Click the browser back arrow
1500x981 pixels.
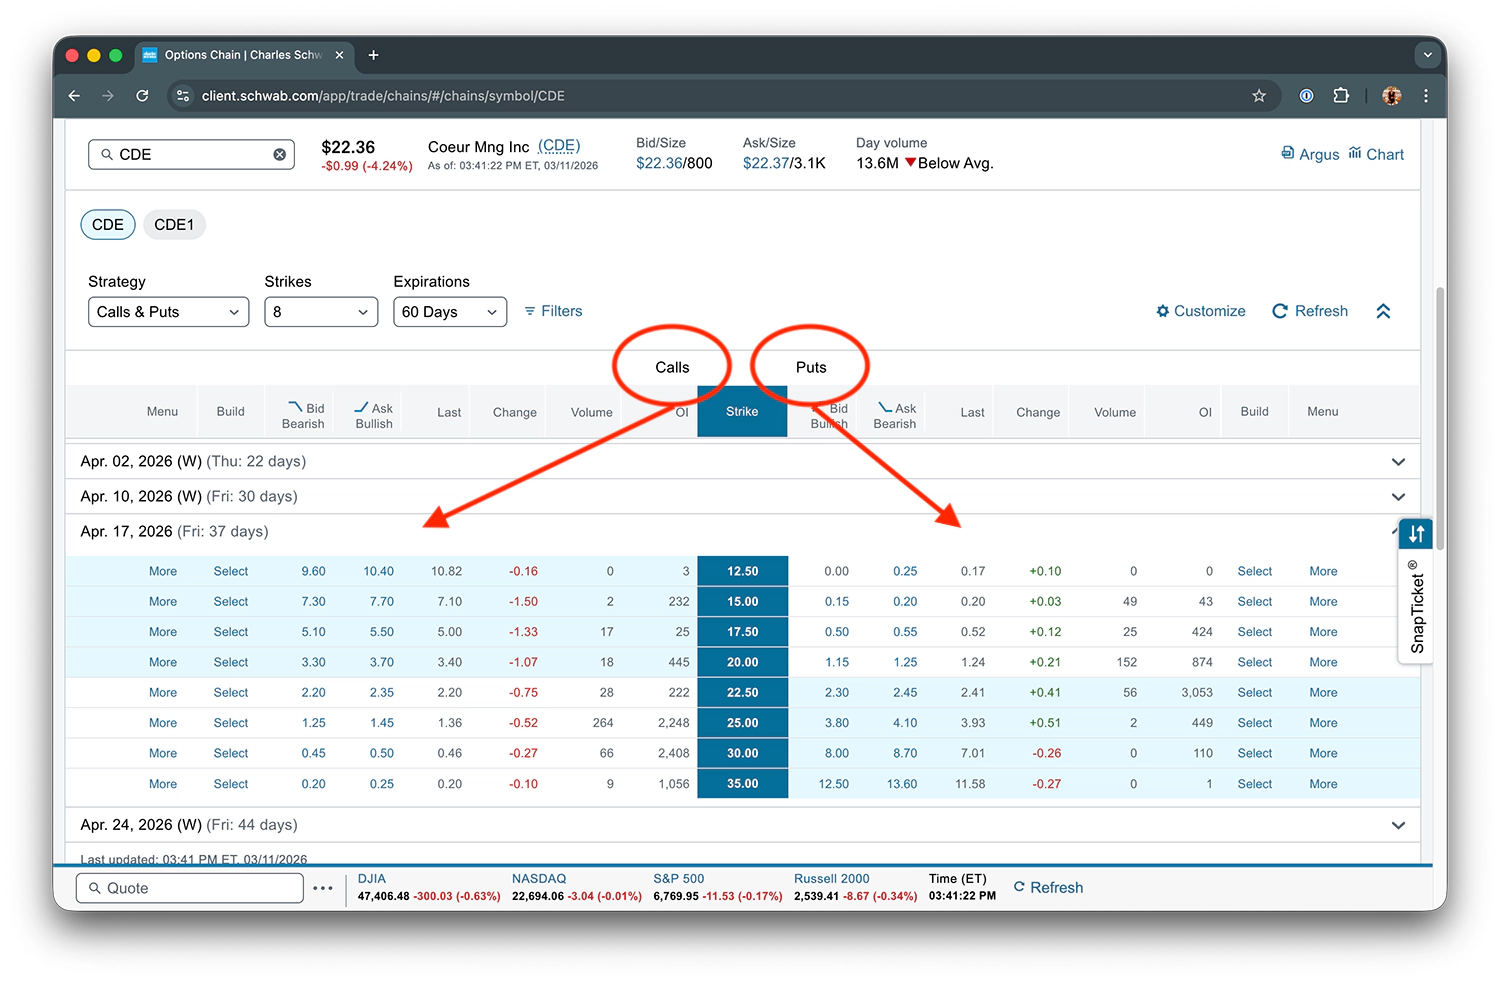pyautogui.click(x=74, y=96)
